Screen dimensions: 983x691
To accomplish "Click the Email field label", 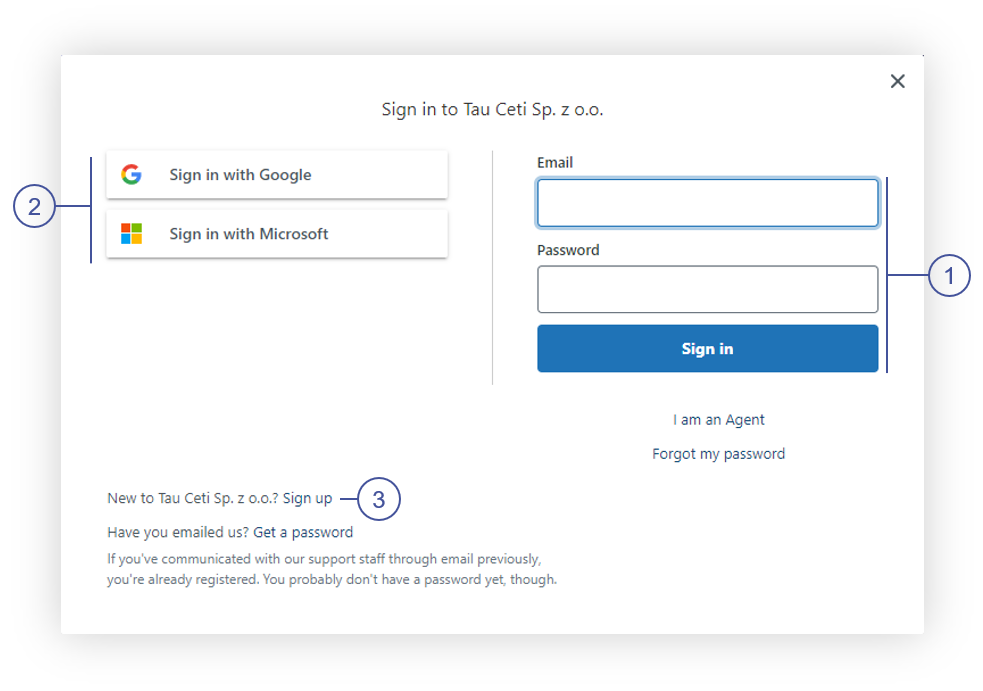I will (x=555, y=162).
